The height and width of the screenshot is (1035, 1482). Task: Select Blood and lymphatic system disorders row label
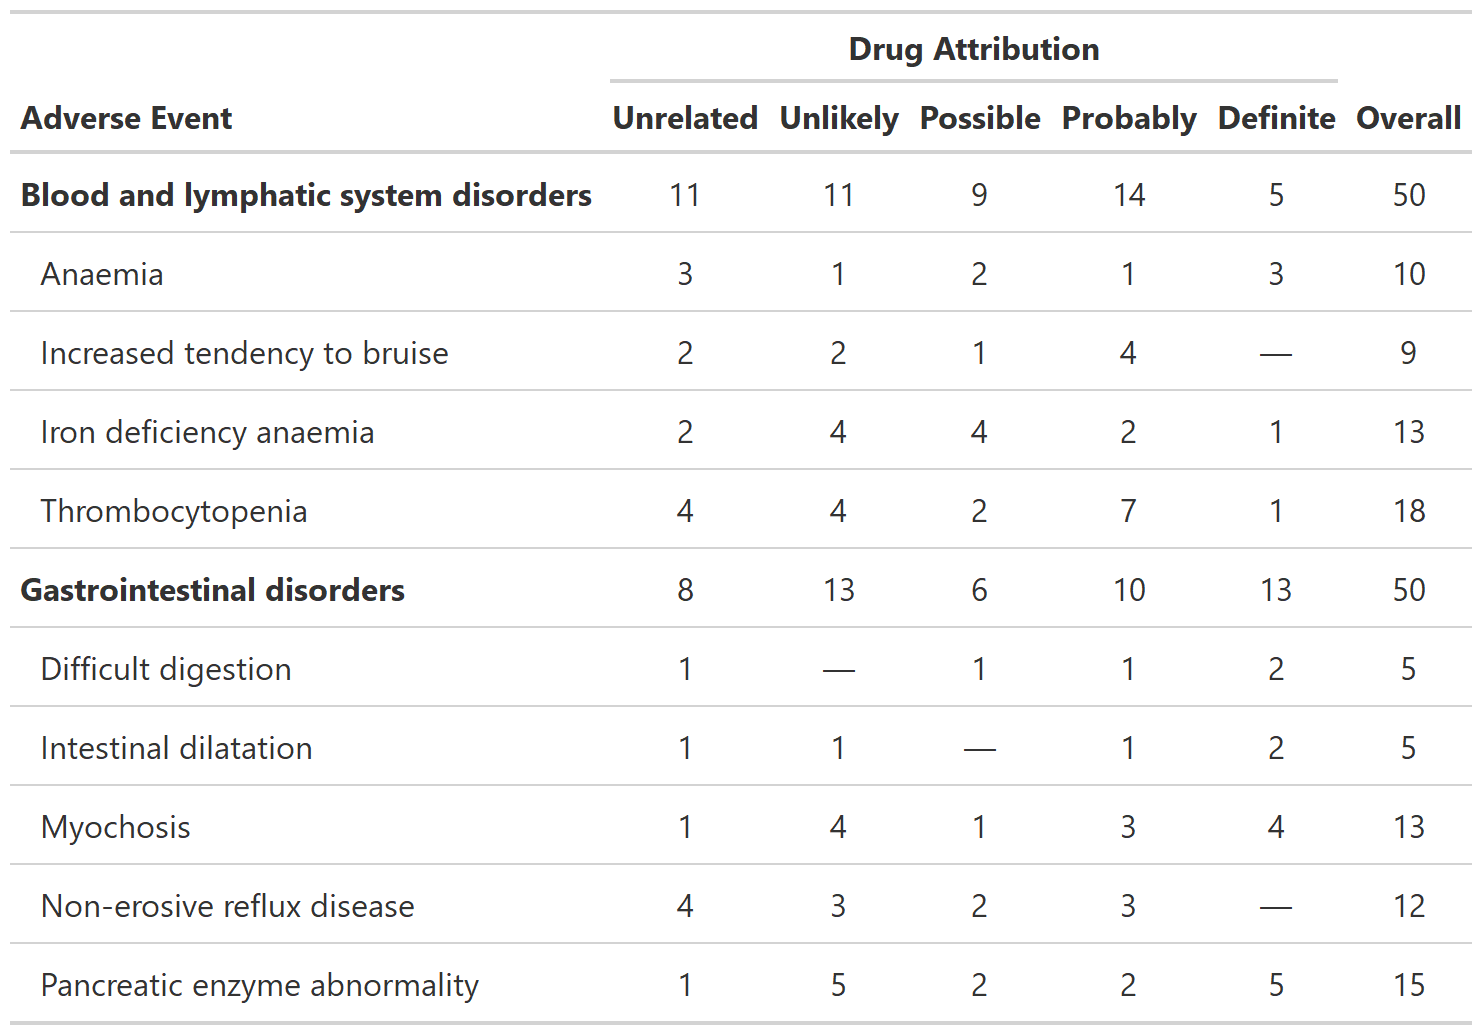[306, 195]
